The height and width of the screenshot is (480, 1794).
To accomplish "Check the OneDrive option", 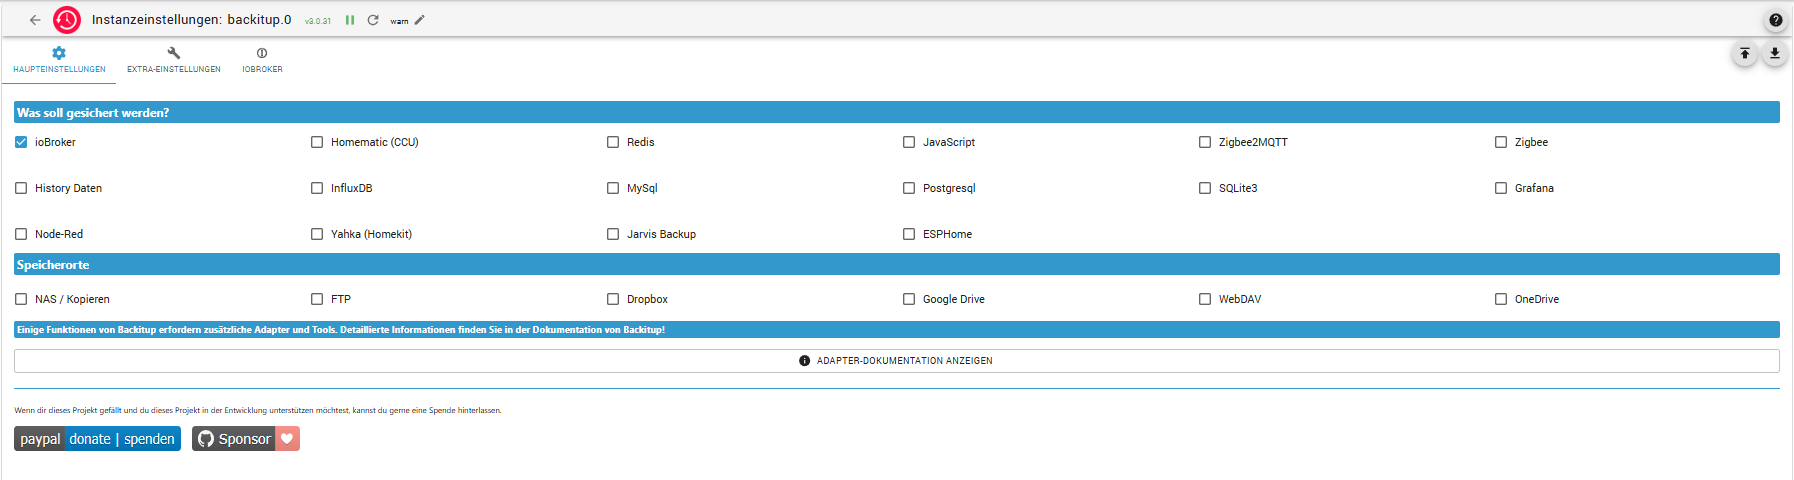I will point(1501,299).
